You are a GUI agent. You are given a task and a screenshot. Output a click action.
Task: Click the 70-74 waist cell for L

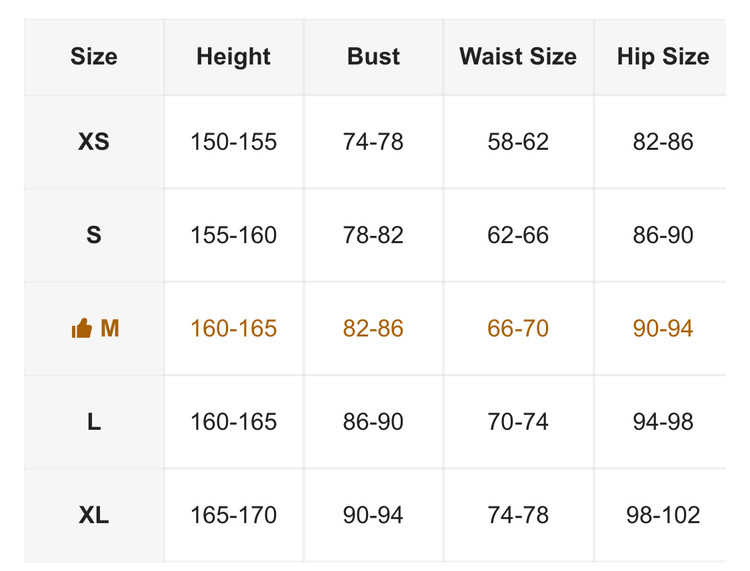518,422
